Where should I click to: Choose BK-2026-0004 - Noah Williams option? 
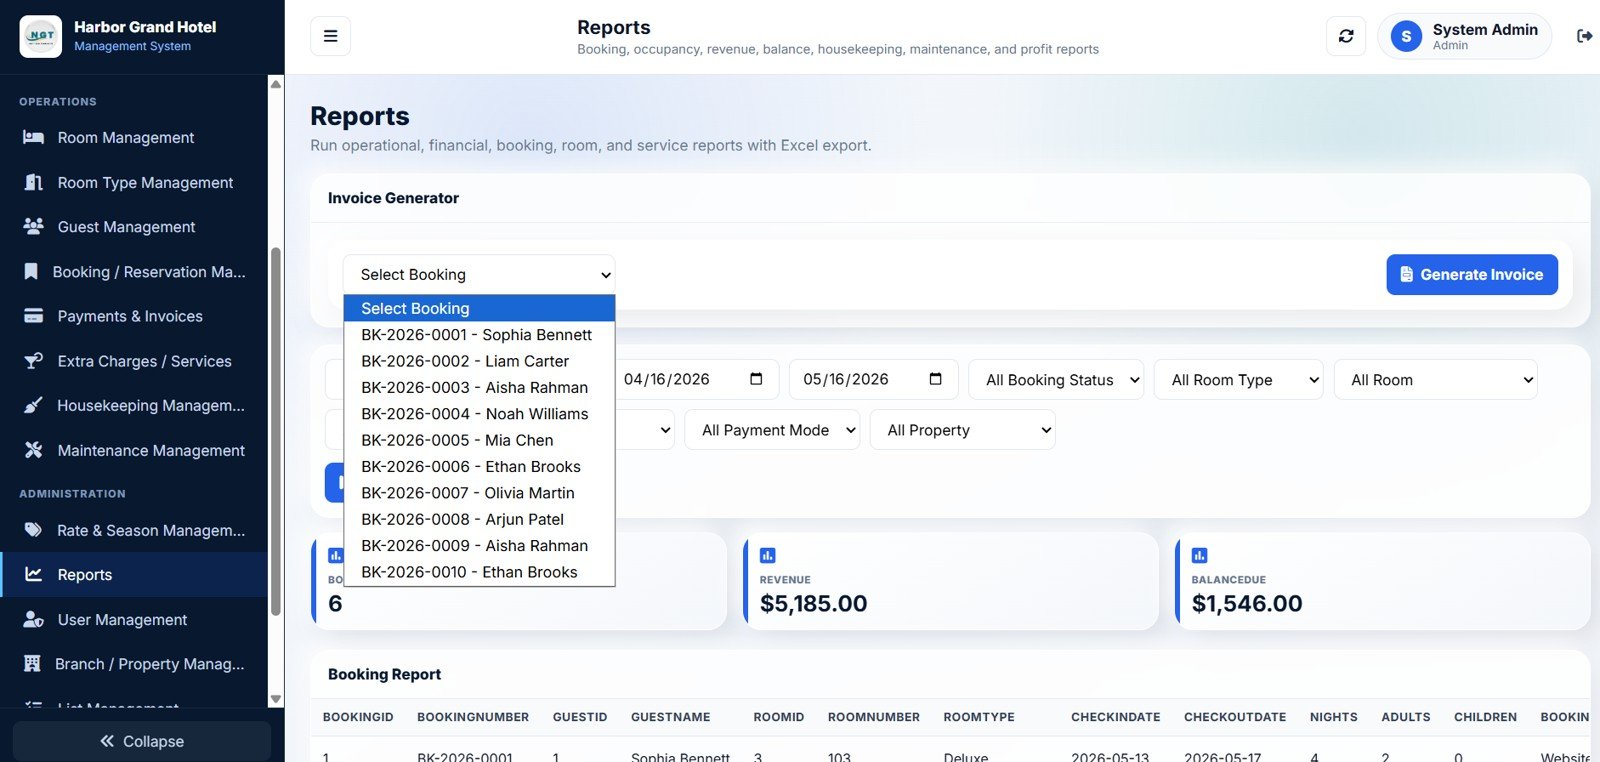click(479, 413)
